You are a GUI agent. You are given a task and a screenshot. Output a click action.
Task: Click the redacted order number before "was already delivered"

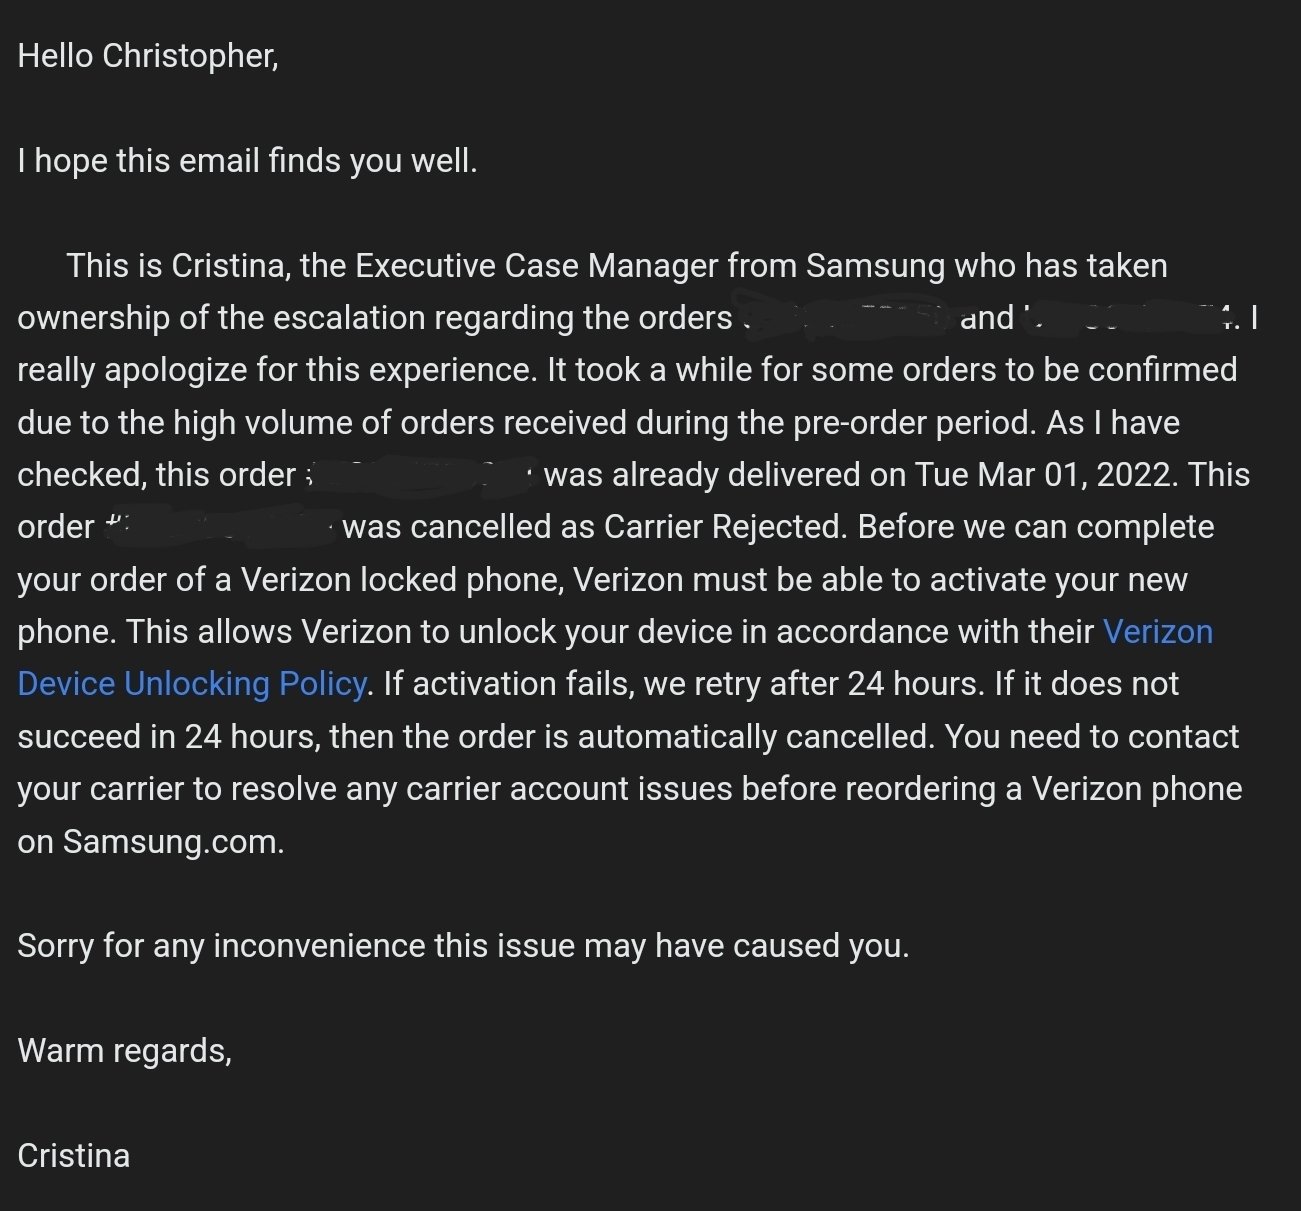click(422, 474)
